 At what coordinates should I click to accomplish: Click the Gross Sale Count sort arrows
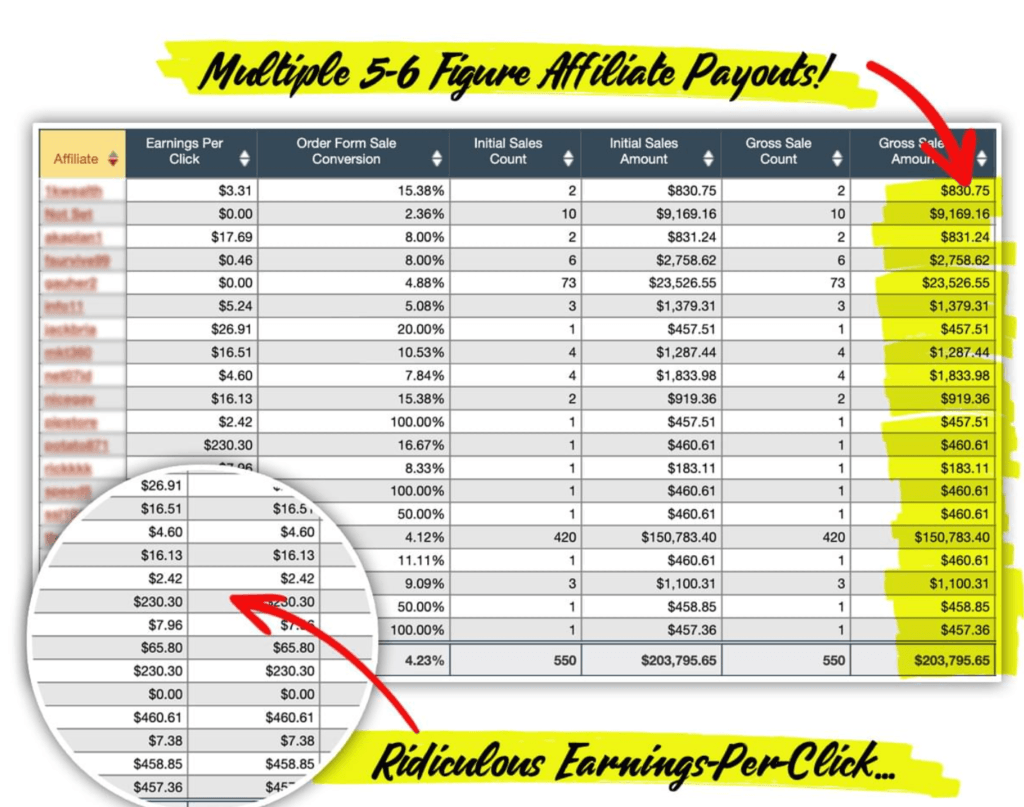(838, 158)
